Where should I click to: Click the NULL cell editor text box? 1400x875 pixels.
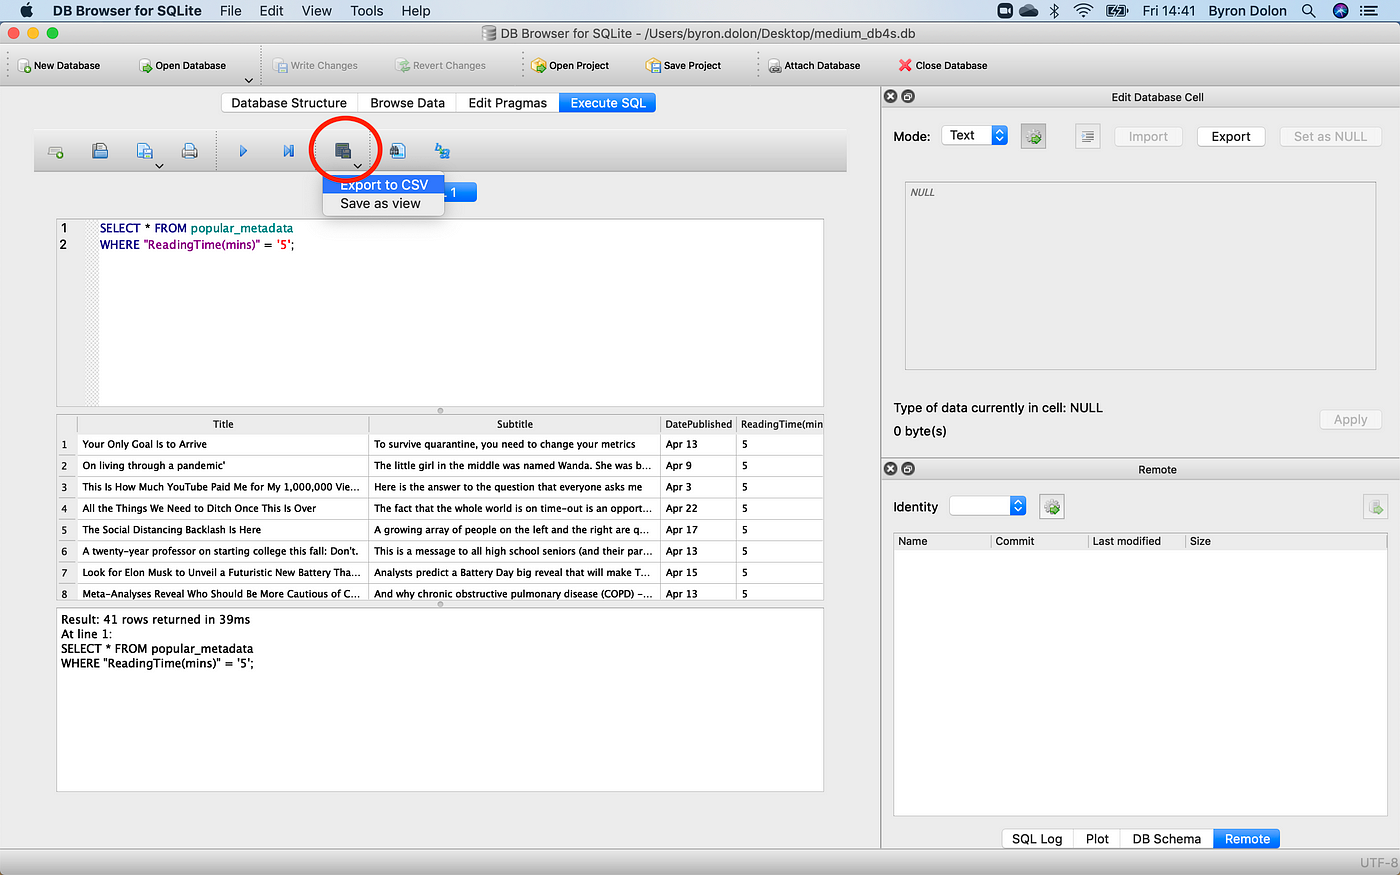[1142, 276]
